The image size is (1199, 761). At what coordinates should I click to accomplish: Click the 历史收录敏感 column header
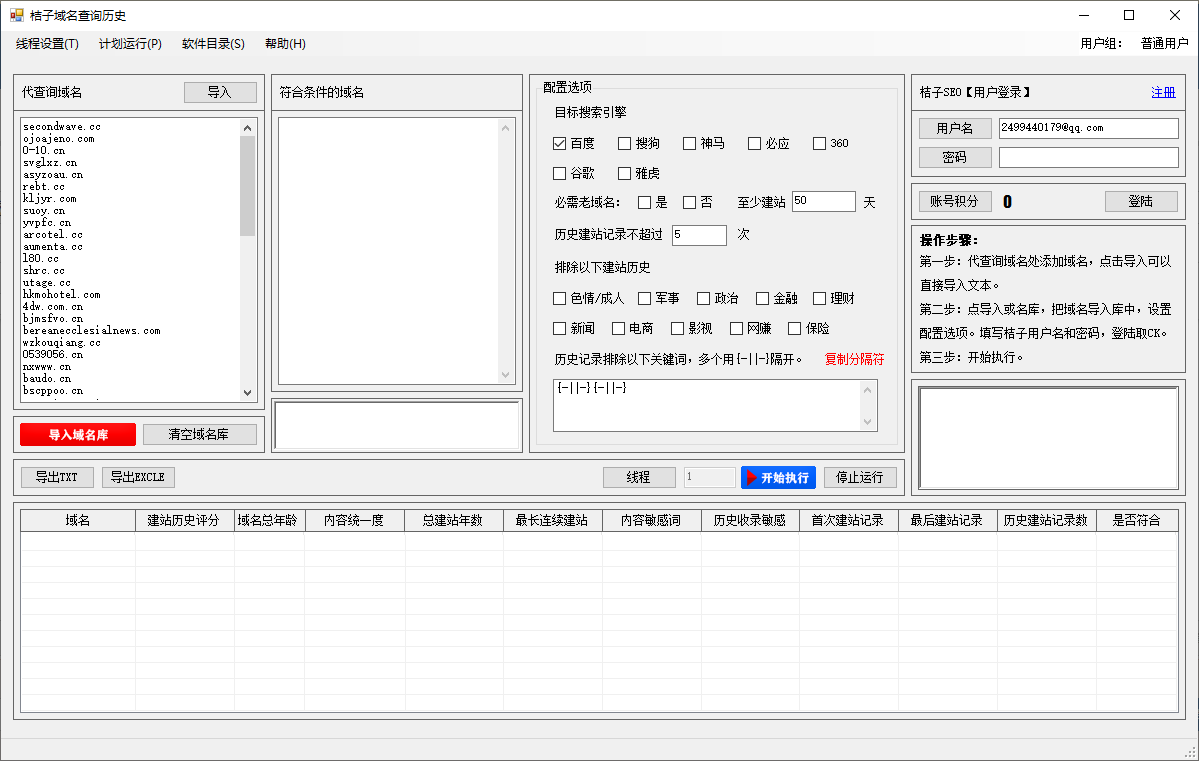pos(750,521)
